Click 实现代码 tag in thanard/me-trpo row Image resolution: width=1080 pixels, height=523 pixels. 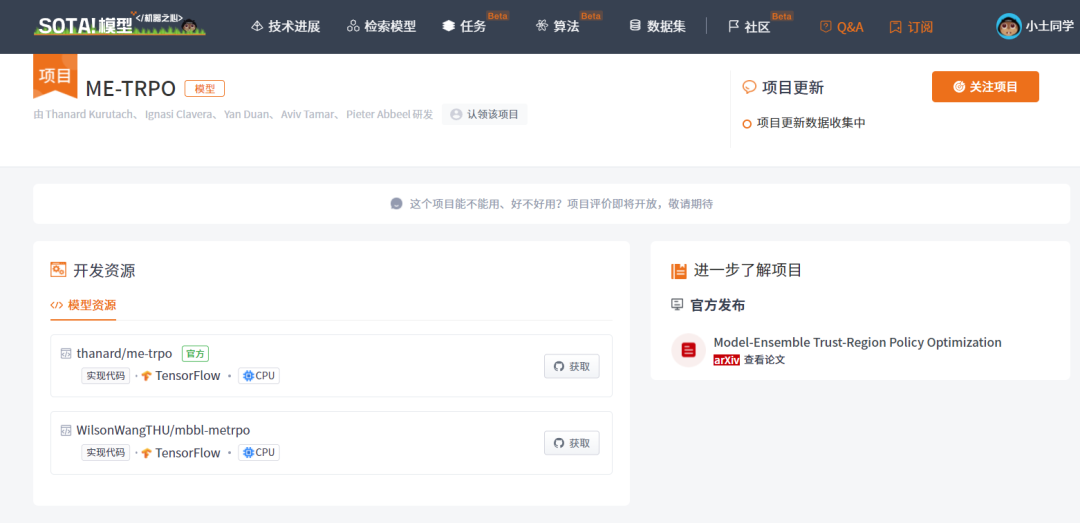tap(105, 376)
